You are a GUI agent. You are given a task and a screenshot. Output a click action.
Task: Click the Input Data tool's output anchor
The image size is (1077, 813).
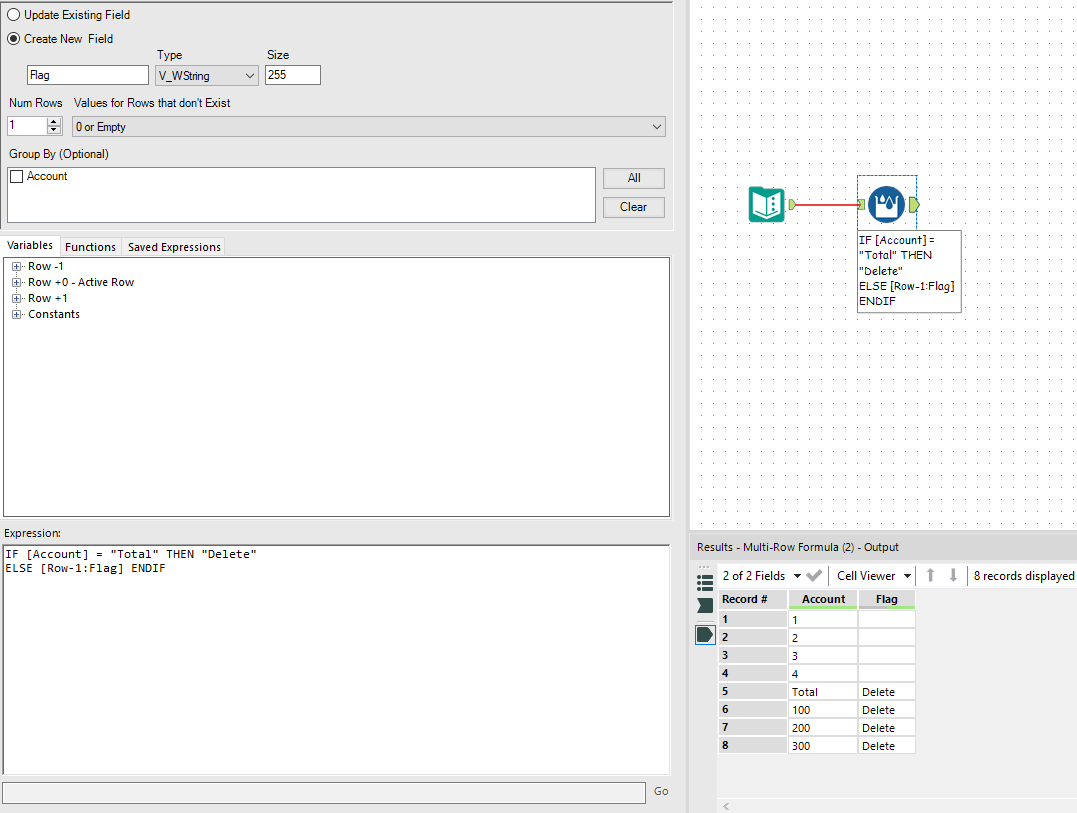pyautogui.click(x=792, y=204)
